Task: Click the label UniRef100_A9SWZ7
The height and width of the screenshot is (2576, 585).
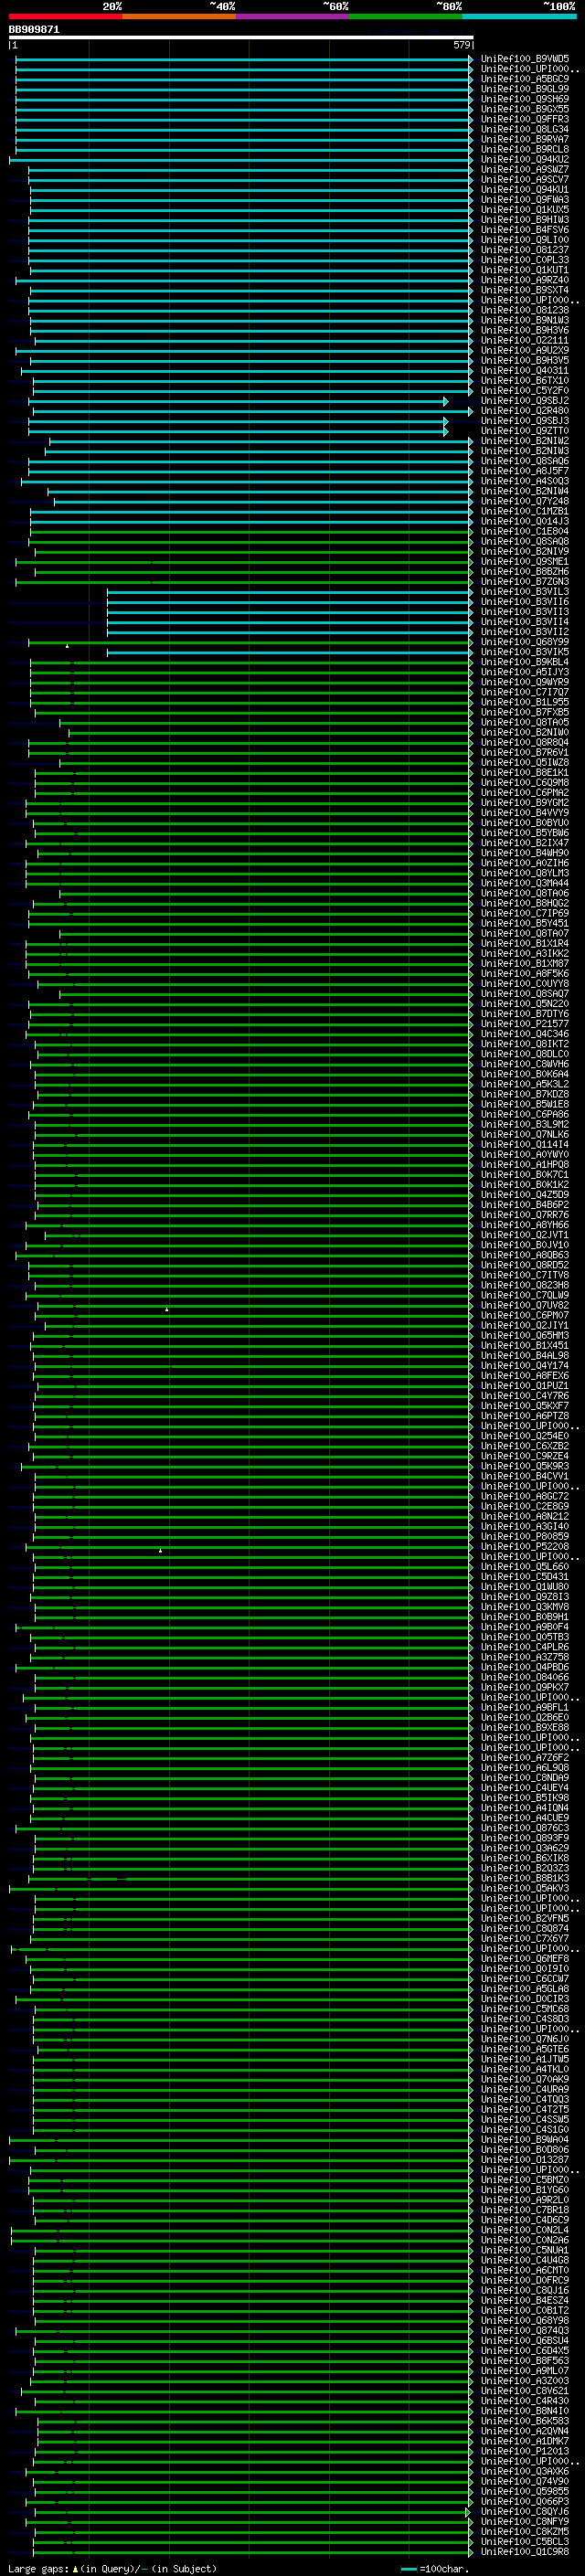Action: click(525, 169)
